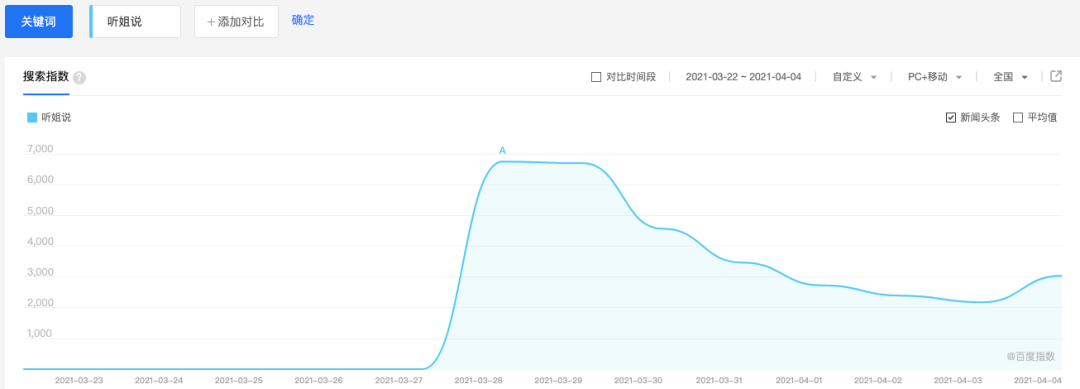Switch to the 搜索指数 tab
Viewport: 1080px width, 389px height.
tap(45, 76)
